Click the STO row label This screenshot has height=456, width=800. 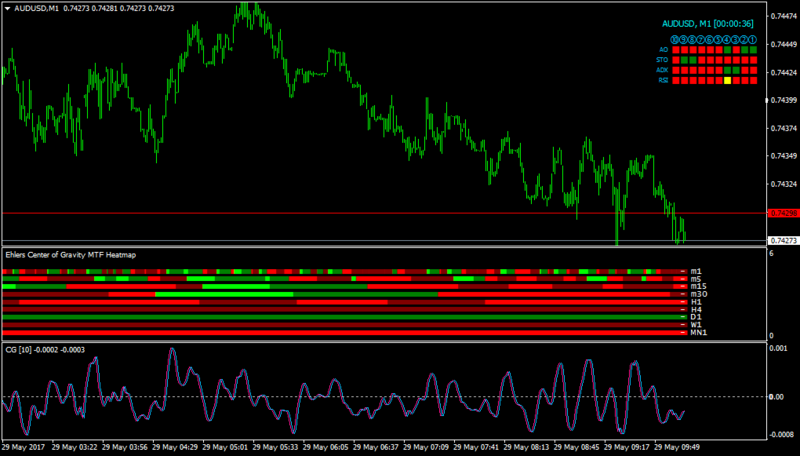pyautogui.click(x=662, y=60)
